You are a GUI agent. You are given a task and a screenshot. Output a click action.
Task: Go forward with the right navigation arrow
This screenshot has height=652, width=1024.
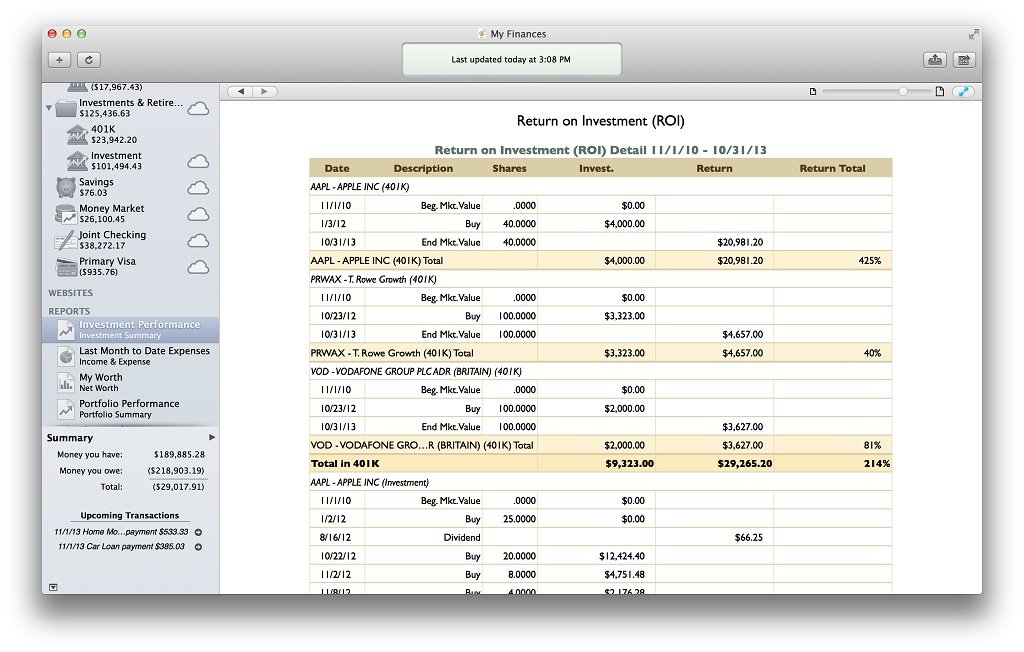click(264, 92)
